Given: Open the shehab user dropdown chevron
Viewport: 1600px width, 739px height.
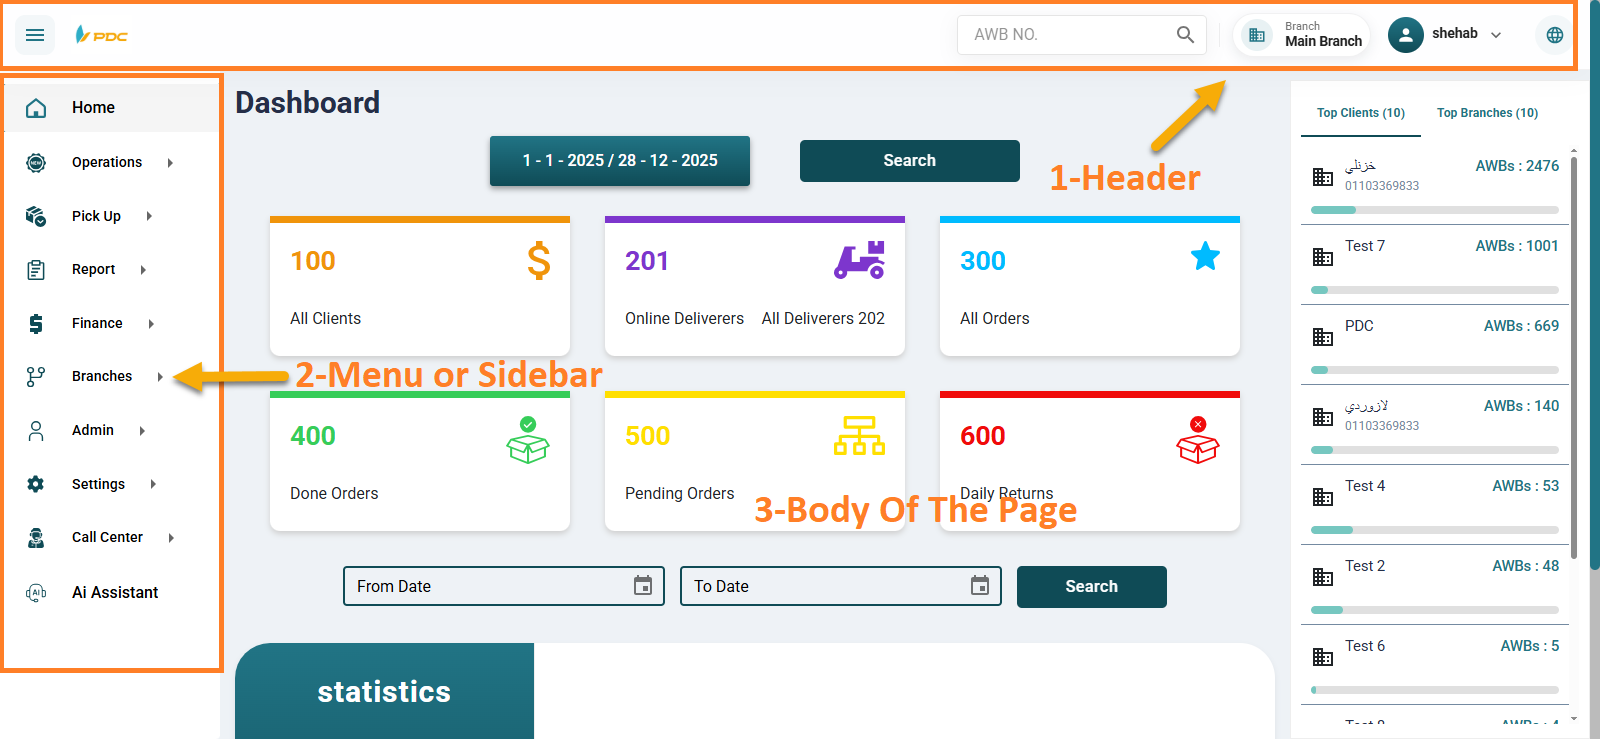Looking at the screenshot, I should click(1496, 35).
